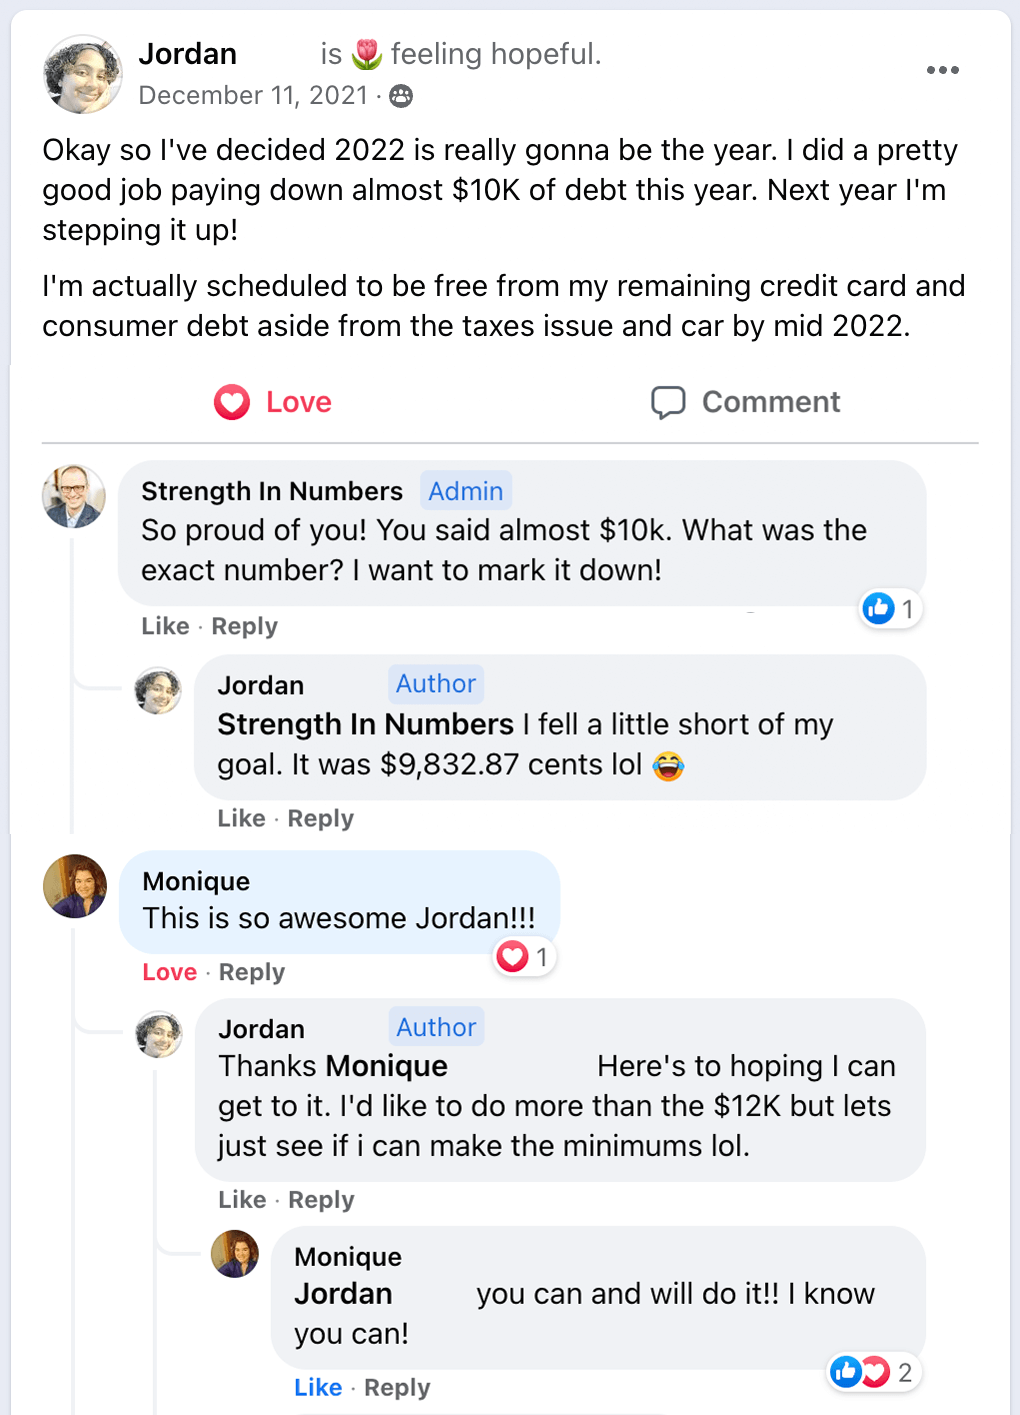1020x1415 pixels.
Task: Toggle the Love reaction on the post
Action: 273,402
